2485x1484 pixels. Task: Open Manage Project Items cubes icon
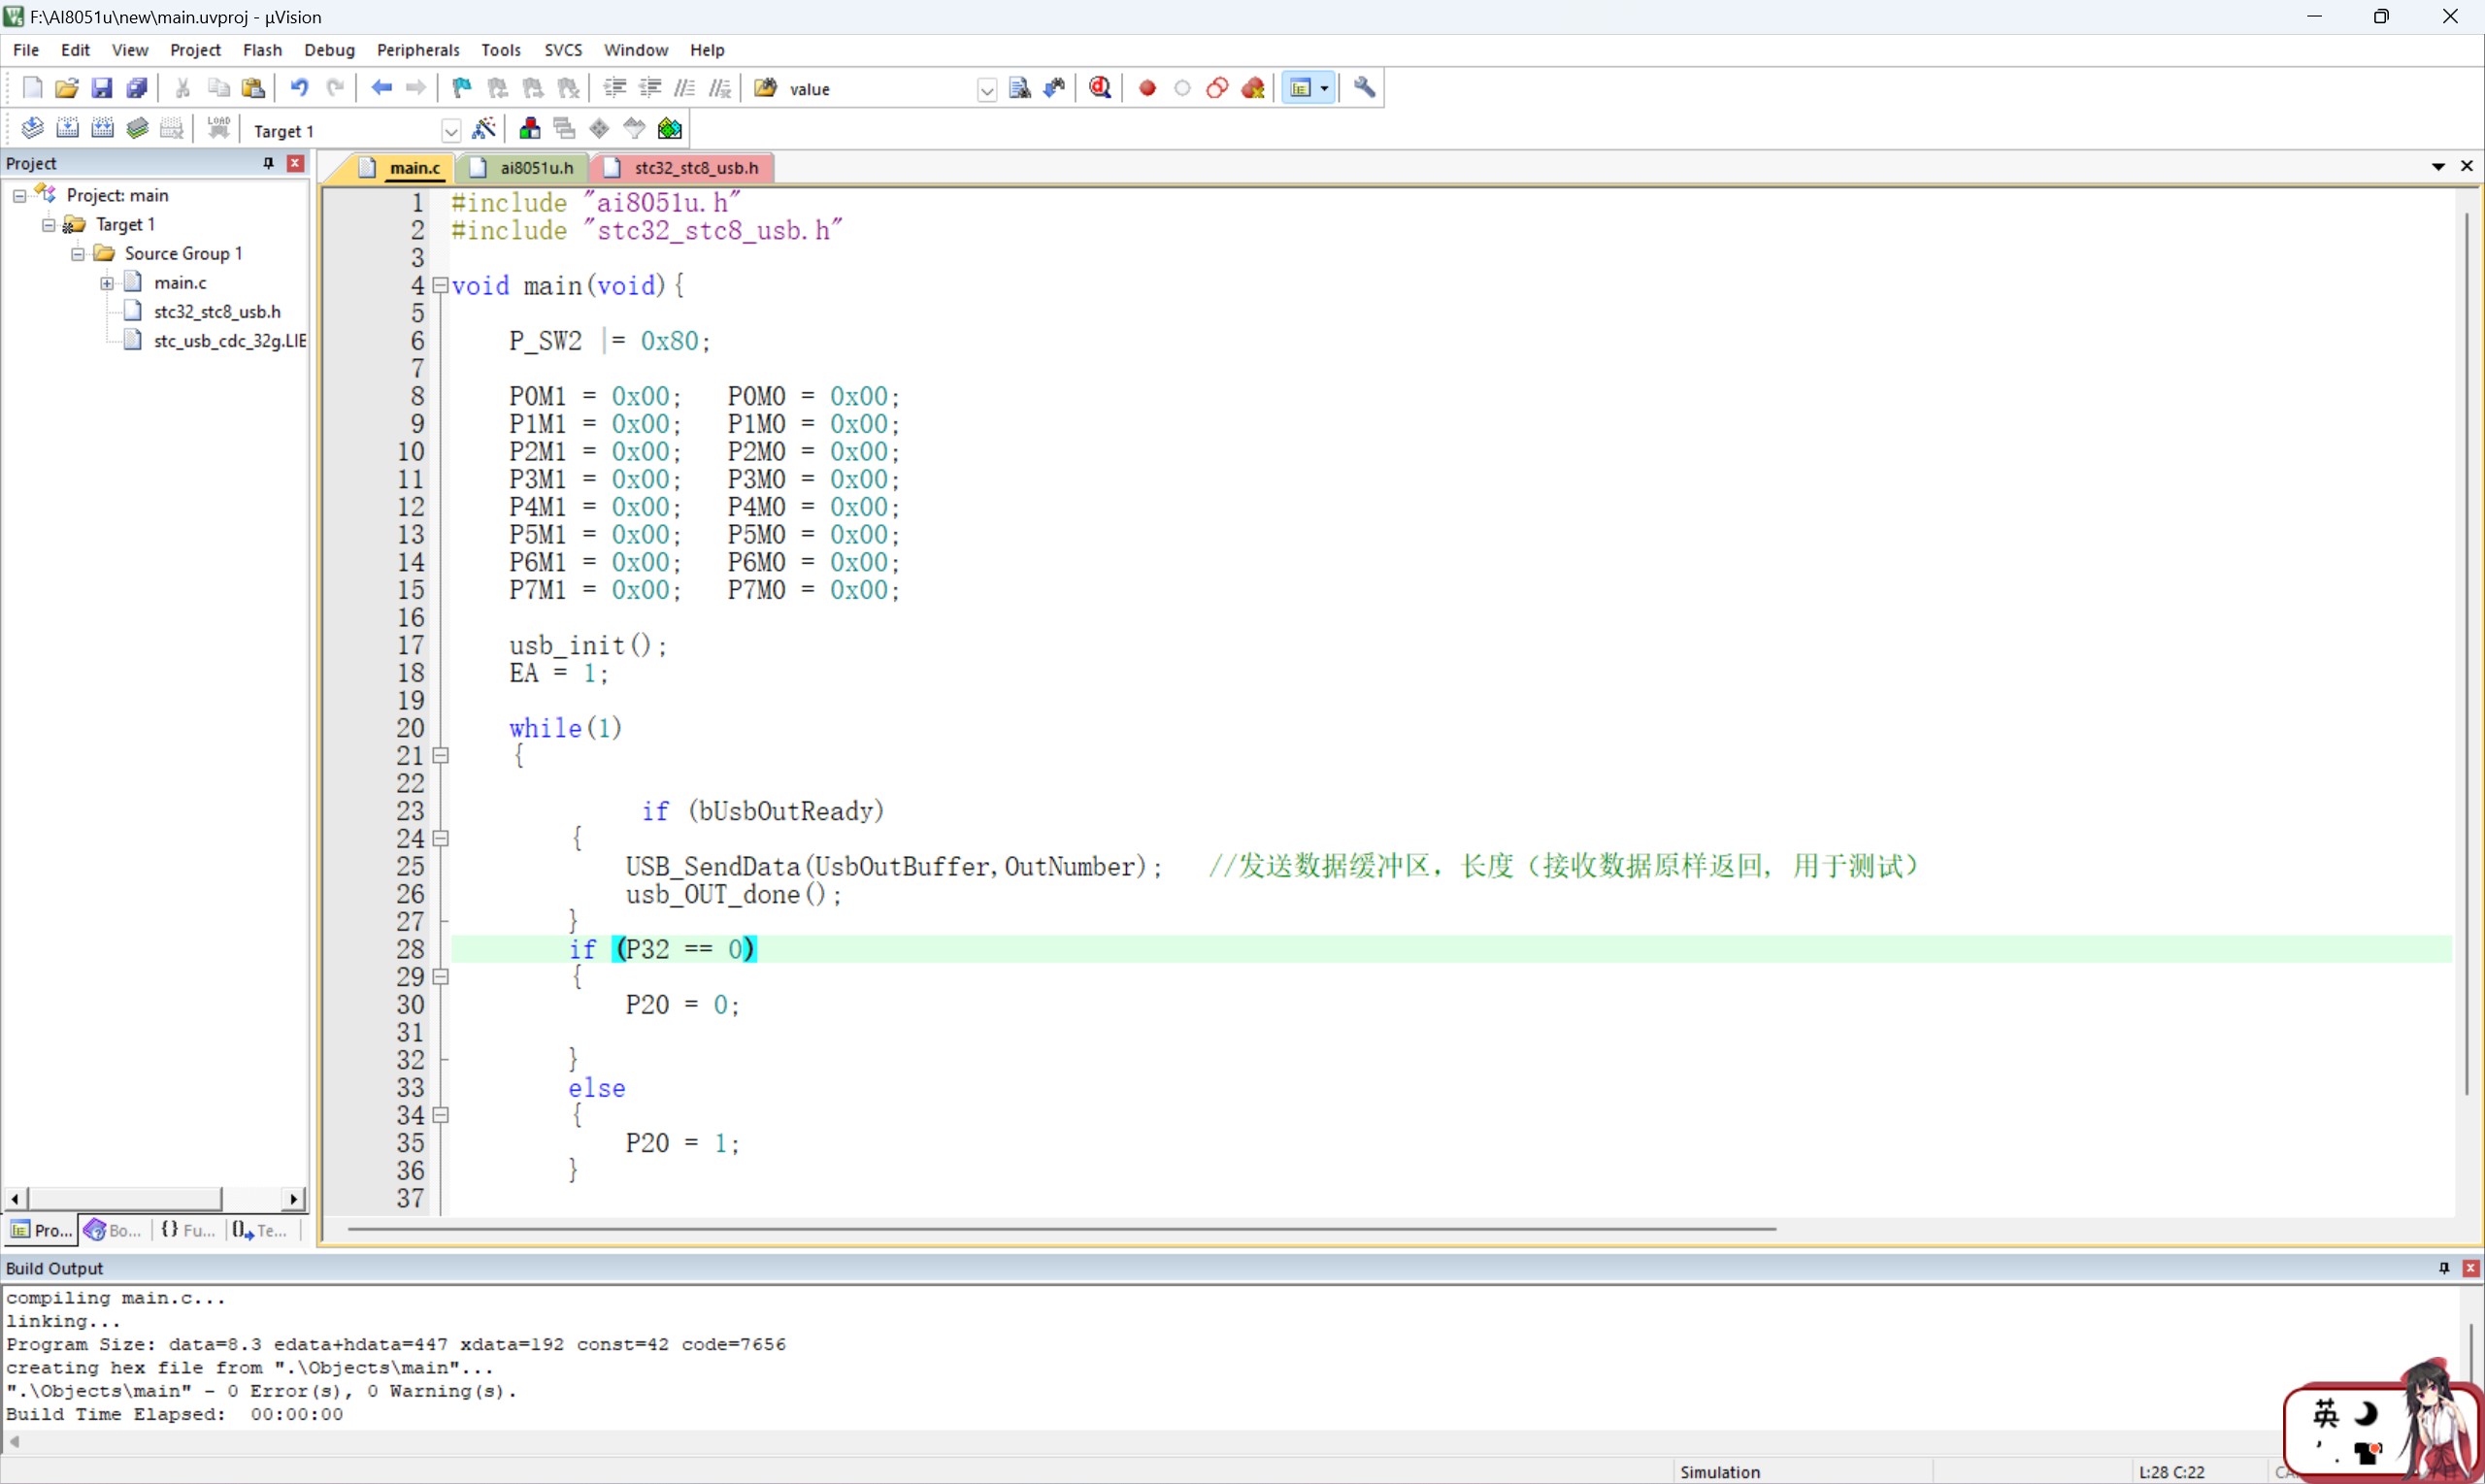tap(529, 128)
